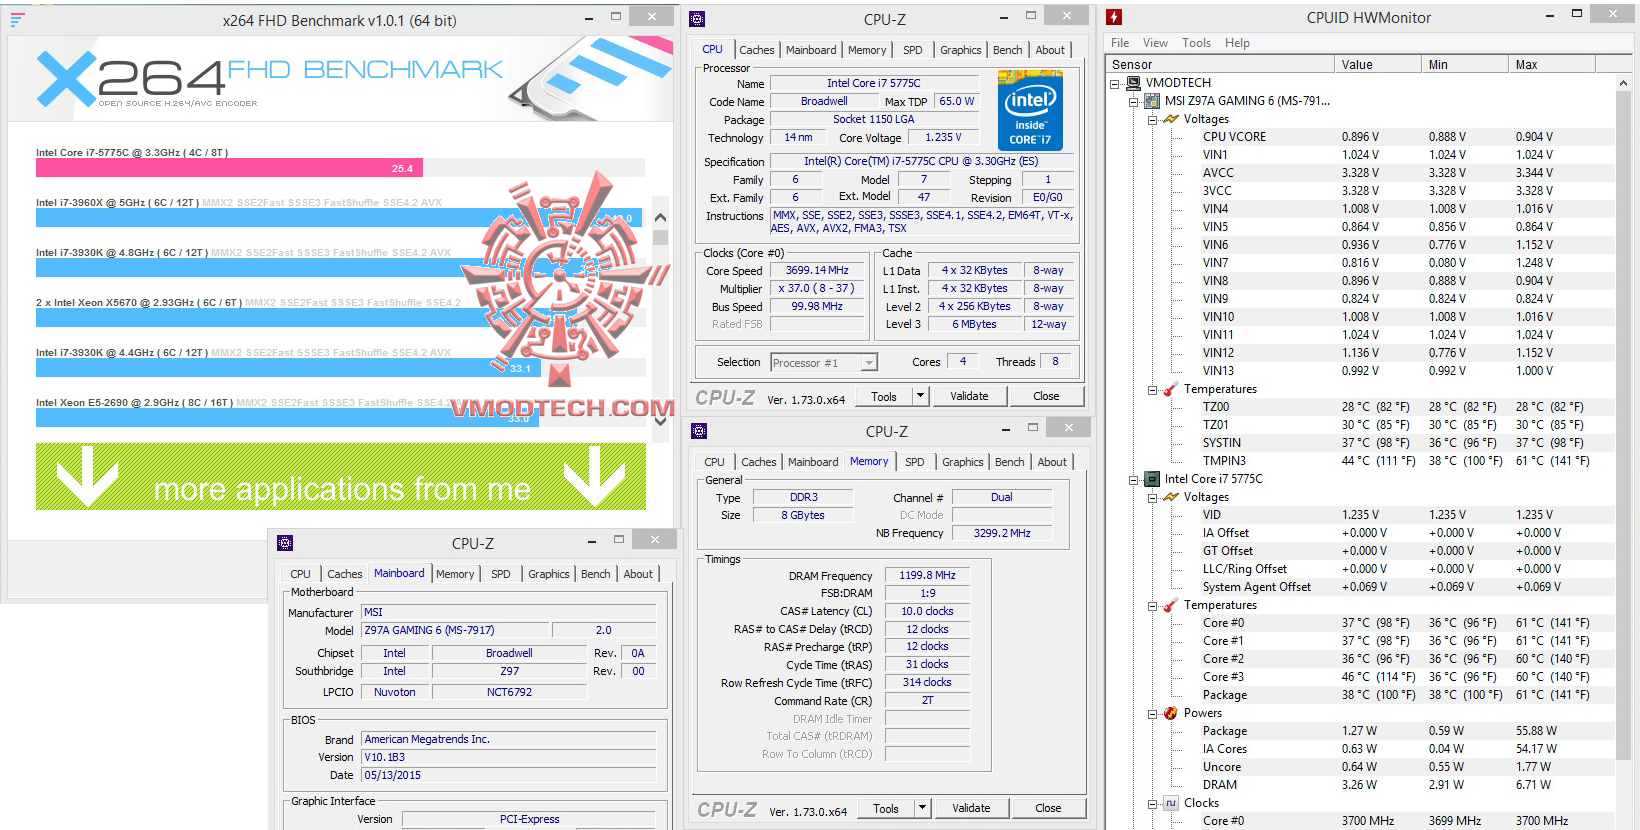Collapse the Voltages group under Intel Core i7
Image resolution: width=1640 pixels, height=830 pixels.
1153,498
